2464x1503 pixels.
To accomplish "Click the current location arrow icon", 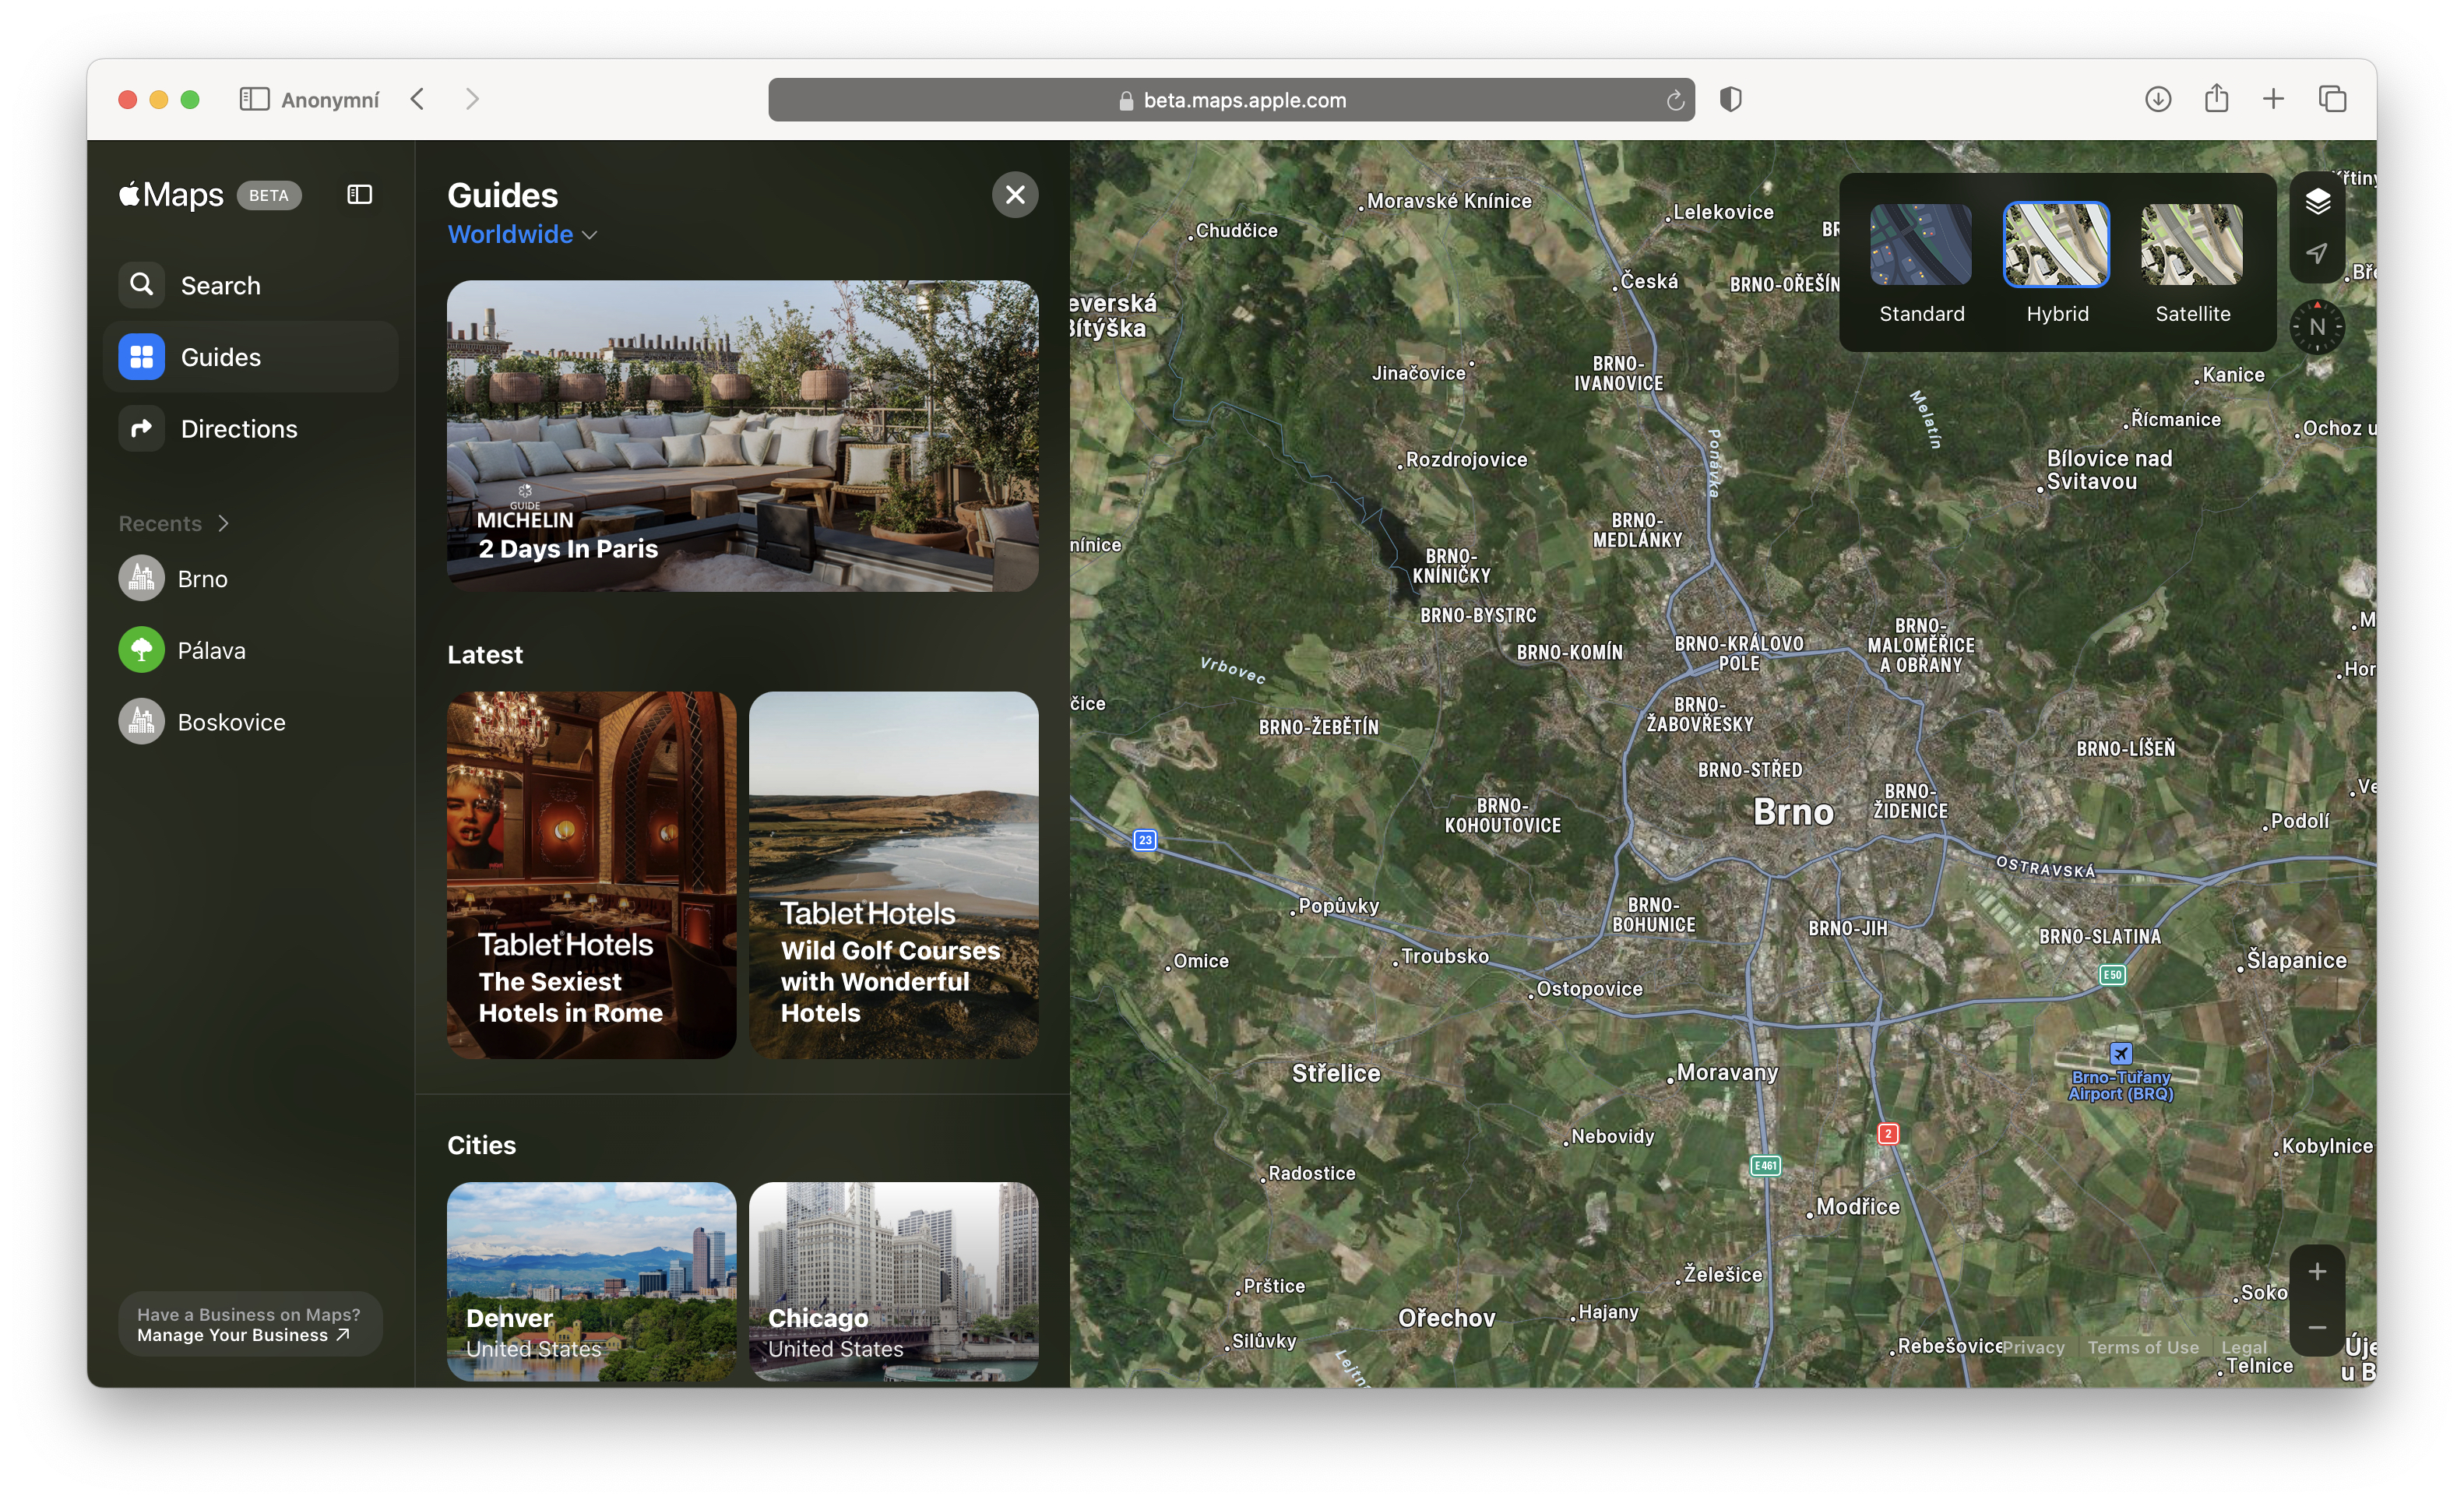I will (x=2317, y=253).
